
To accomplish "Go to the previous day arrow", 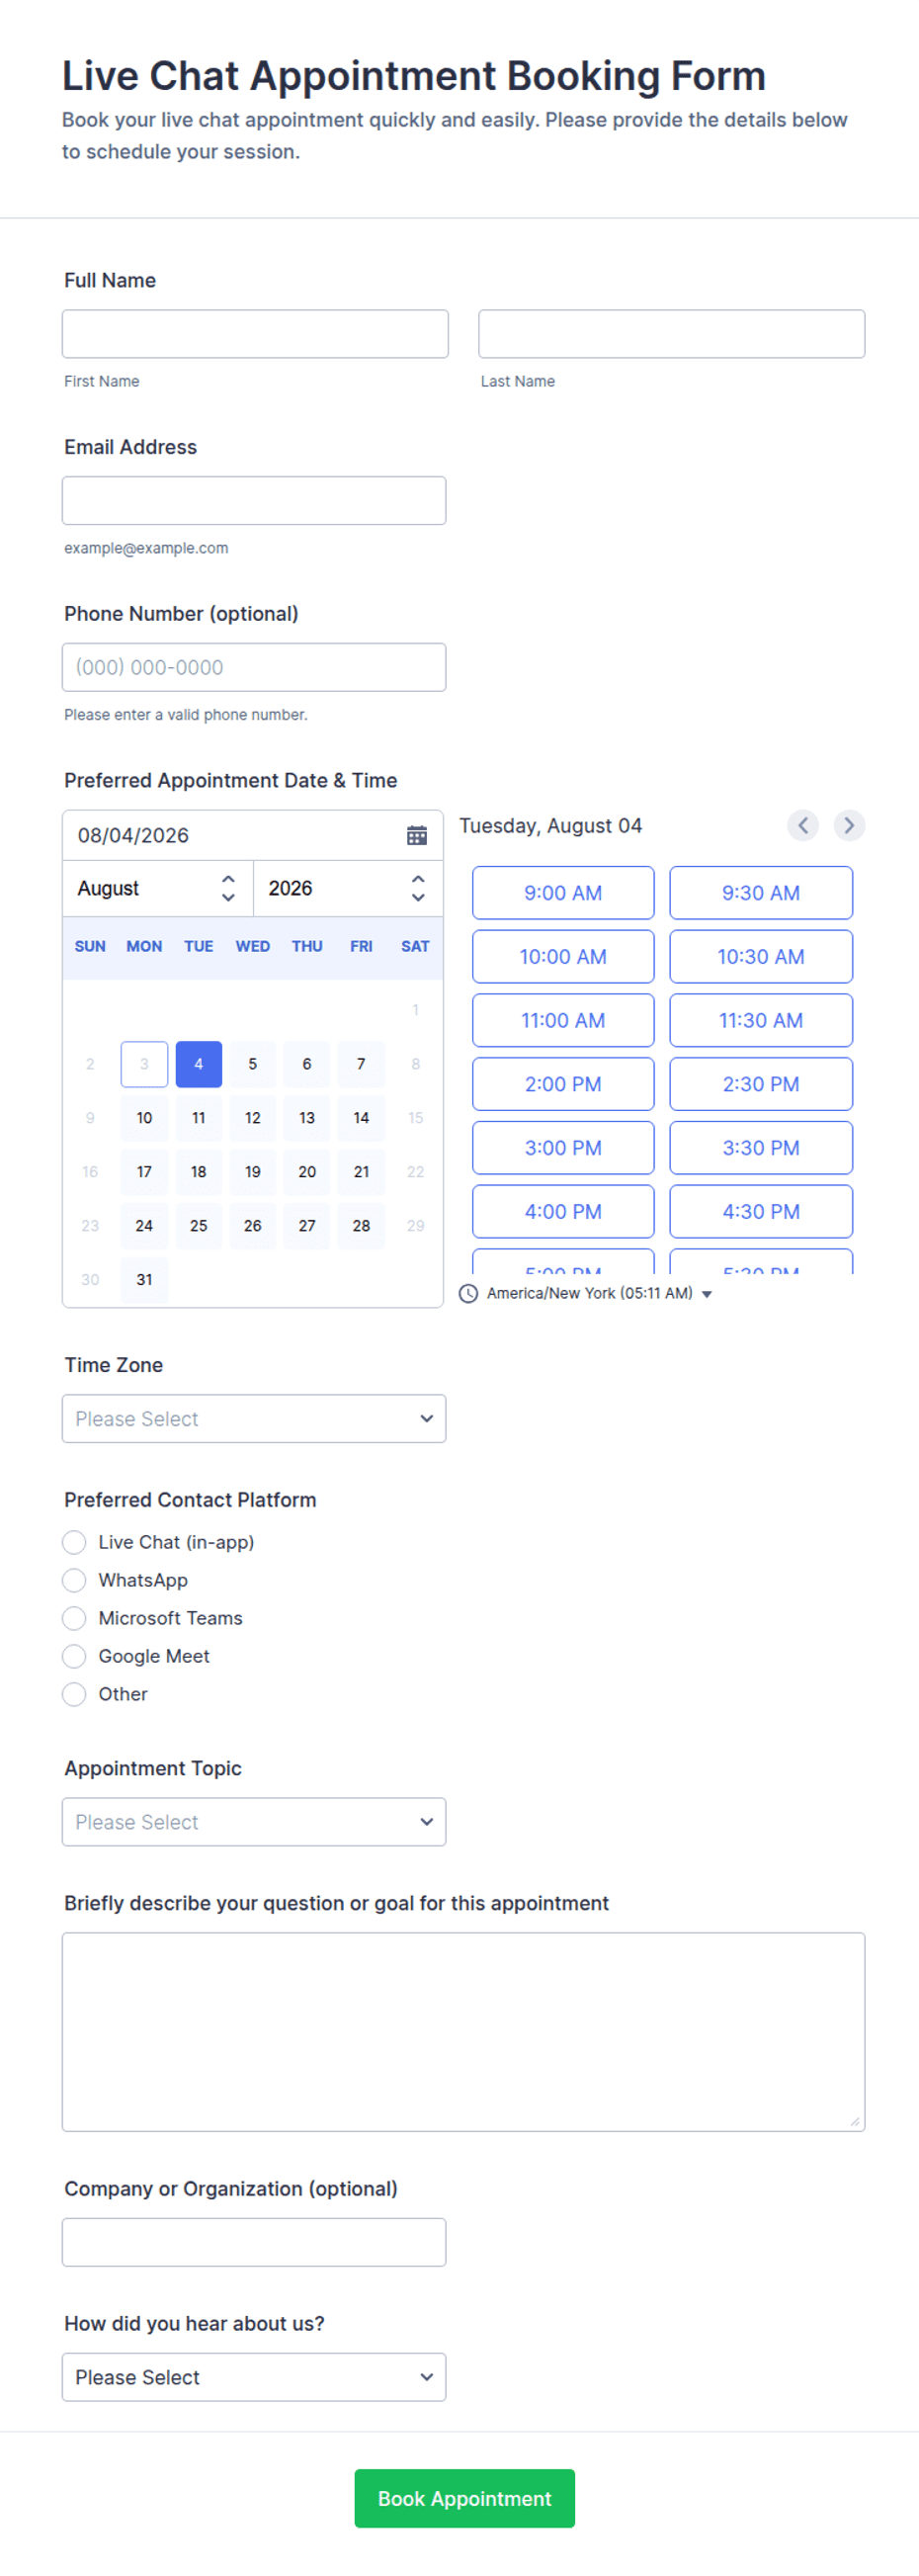I will pyautogui.click(x=803, y=825).
